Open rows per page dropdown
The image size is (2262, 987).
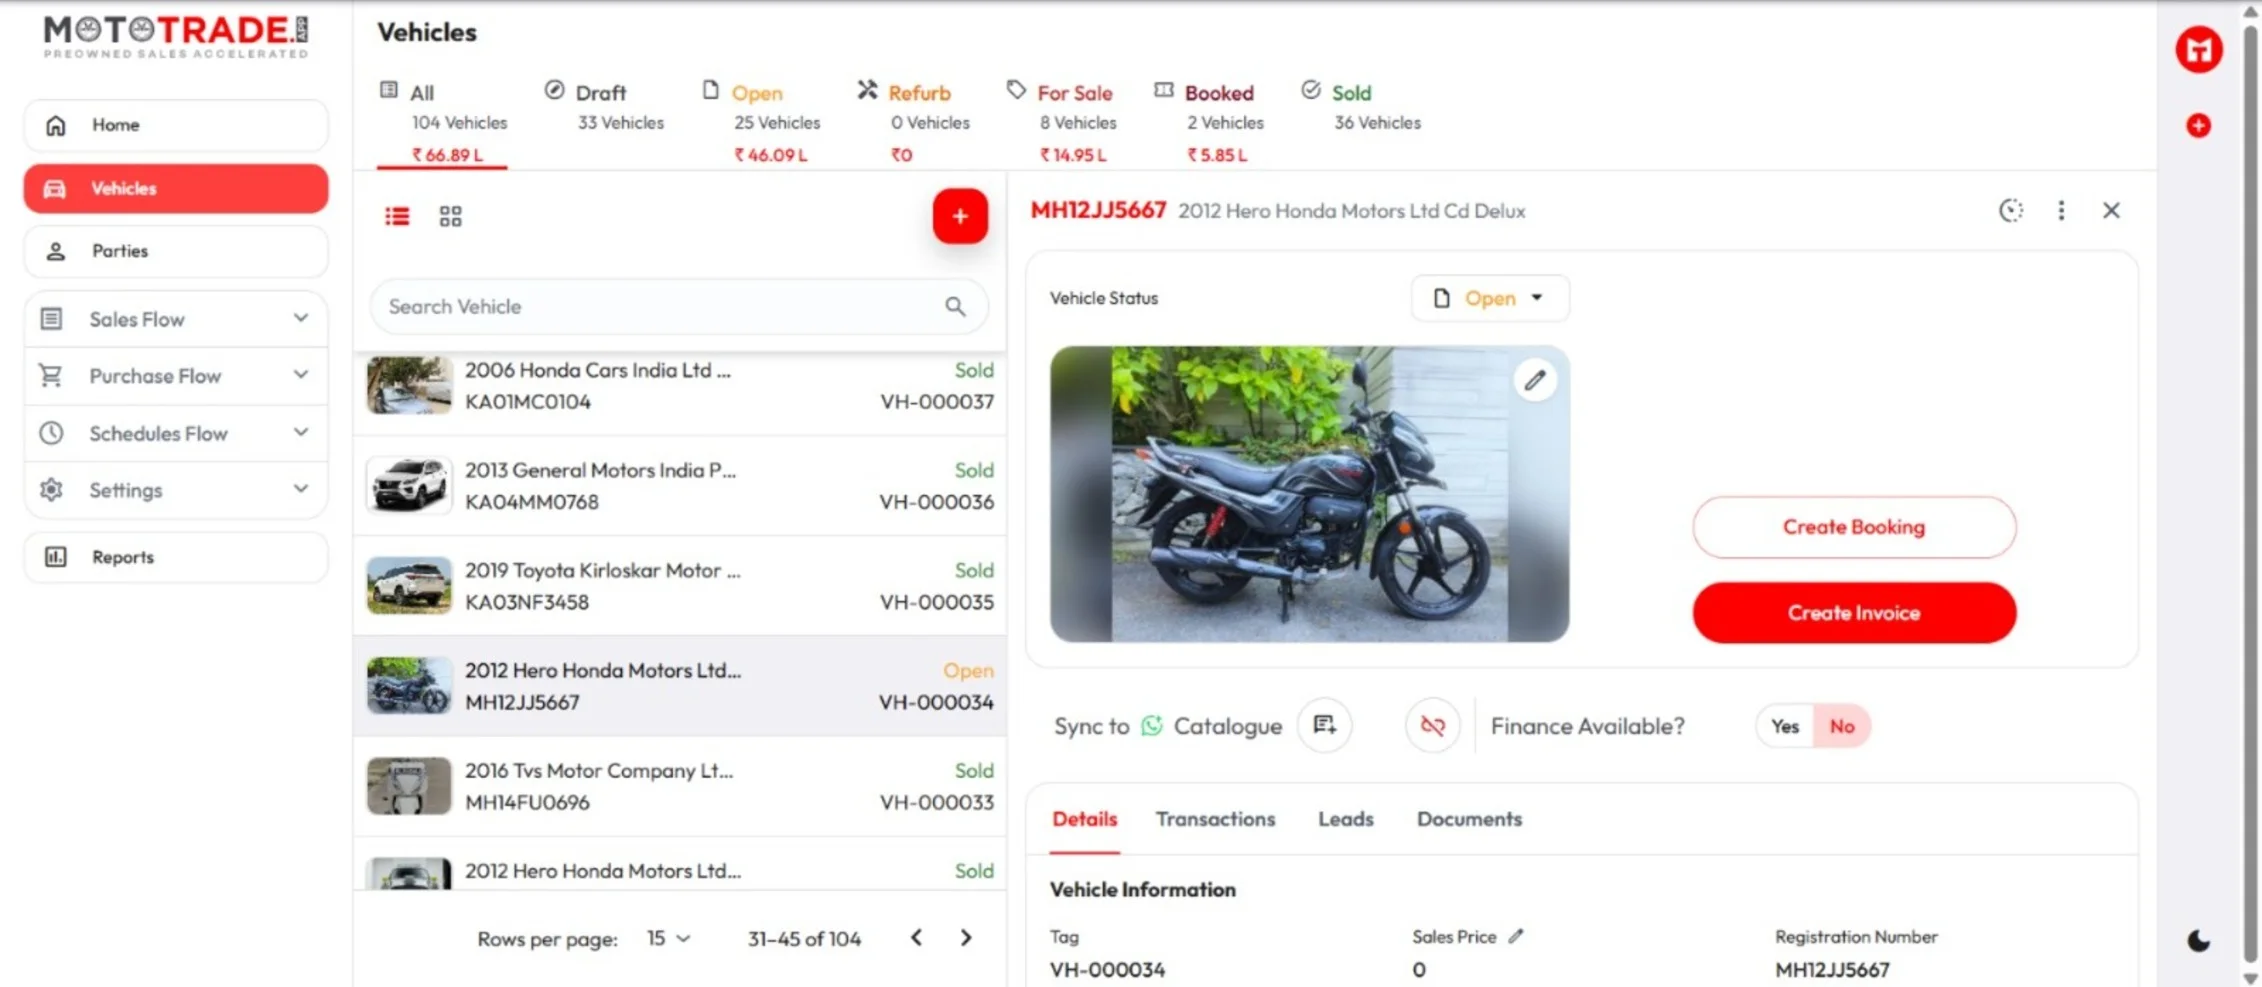(x=669, y=938)
